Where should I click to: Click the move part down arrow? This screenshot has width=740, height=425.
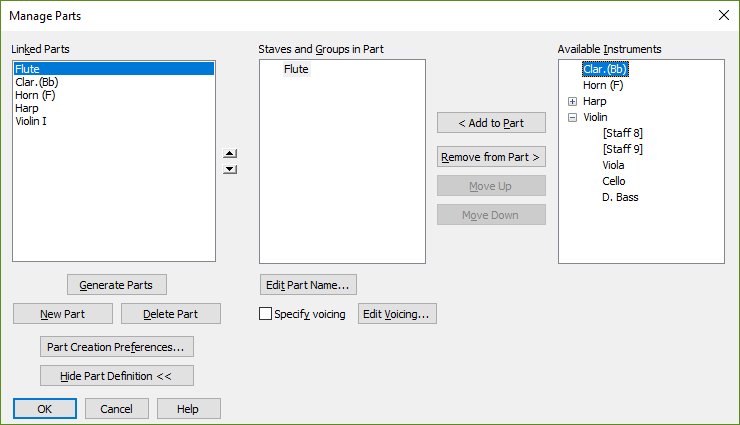click(230, 169)
